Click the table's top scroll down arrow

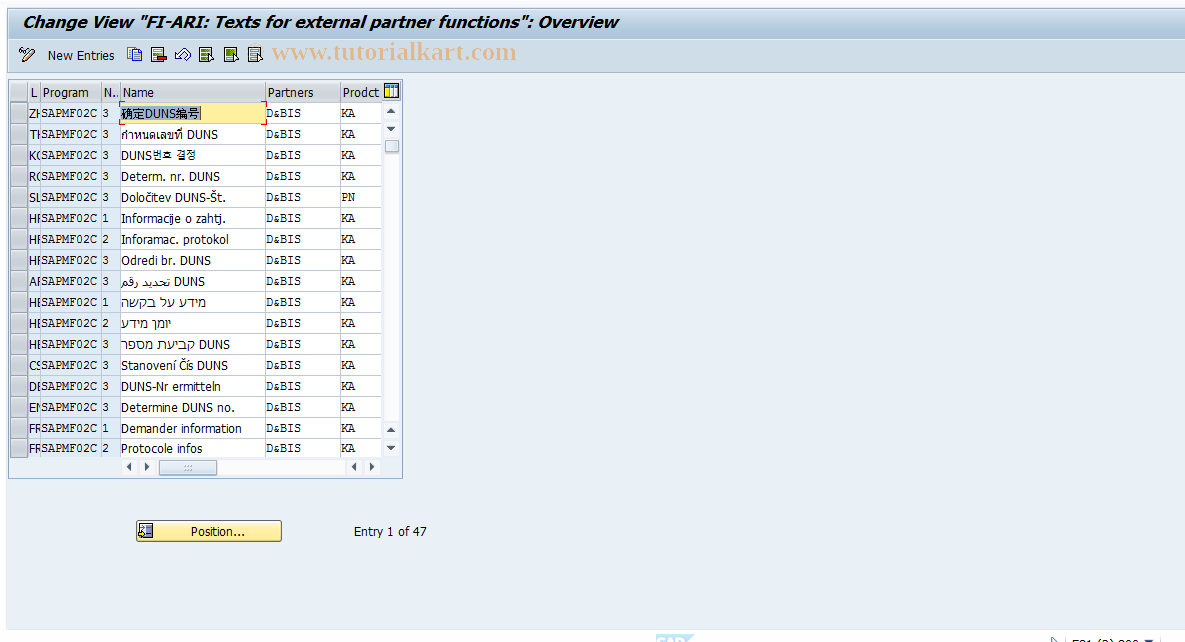point(391,129)
